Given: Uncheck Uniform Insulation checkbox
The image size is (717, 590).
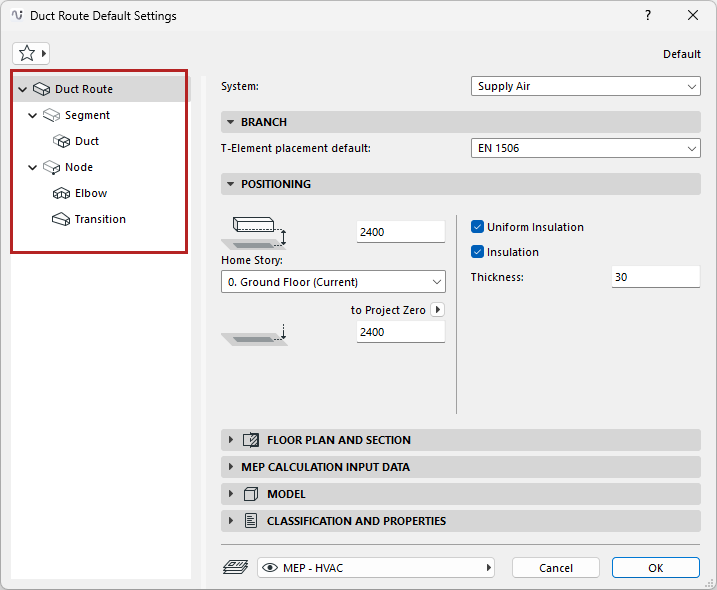Looking at the screenshot, I should pos(477,227).
